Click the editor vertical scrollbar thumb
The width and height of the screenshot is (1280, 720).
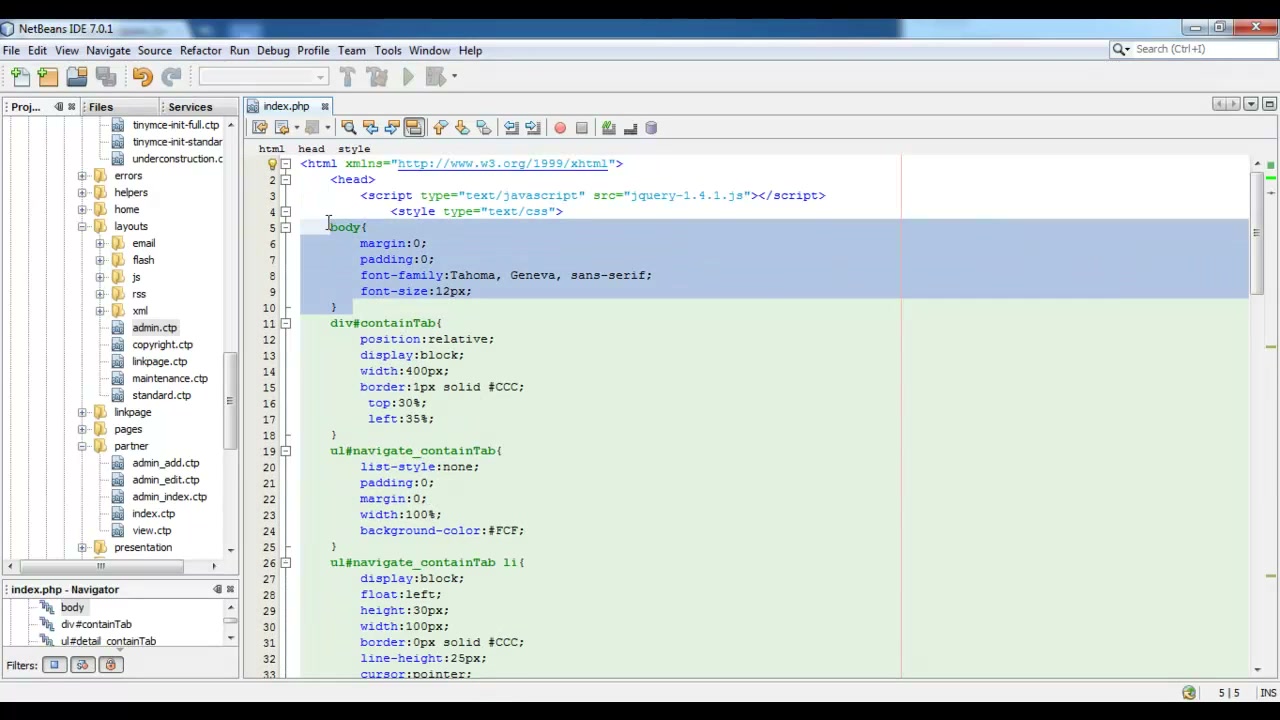pyautogui.click(x=1257, y=235)
